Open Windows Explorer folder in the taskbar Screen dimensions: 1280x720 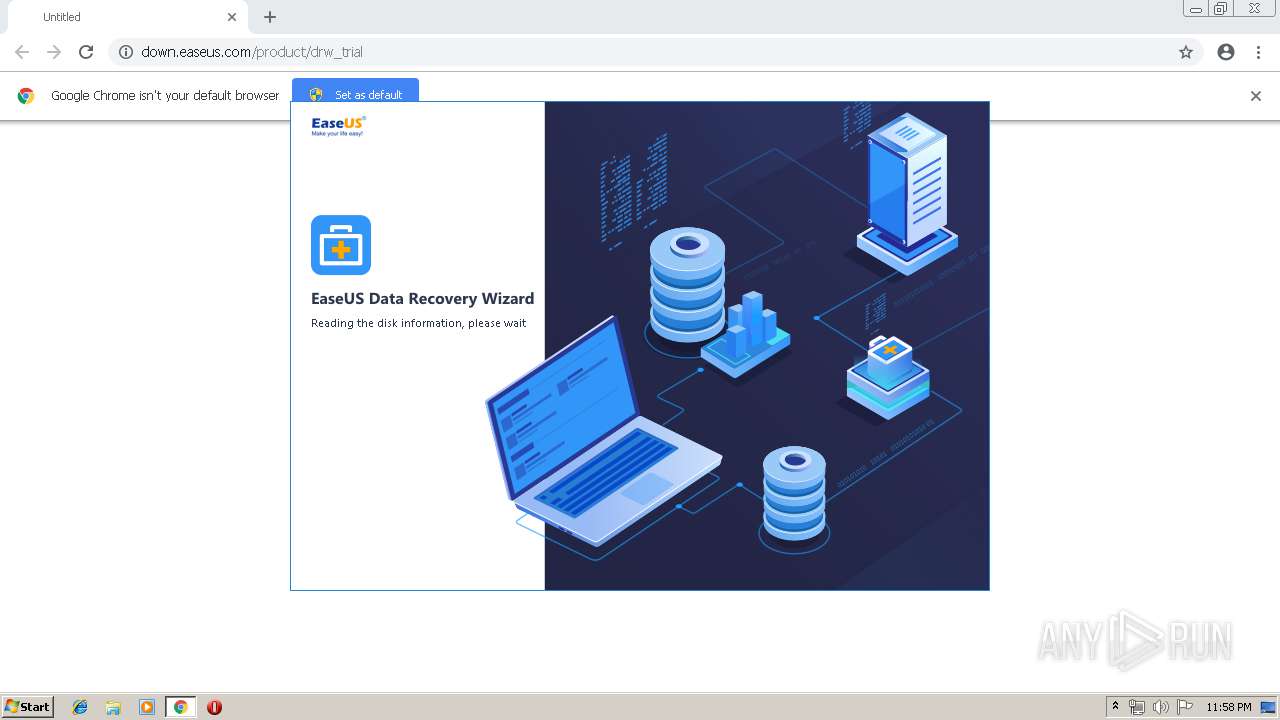[x=113, y=707]
